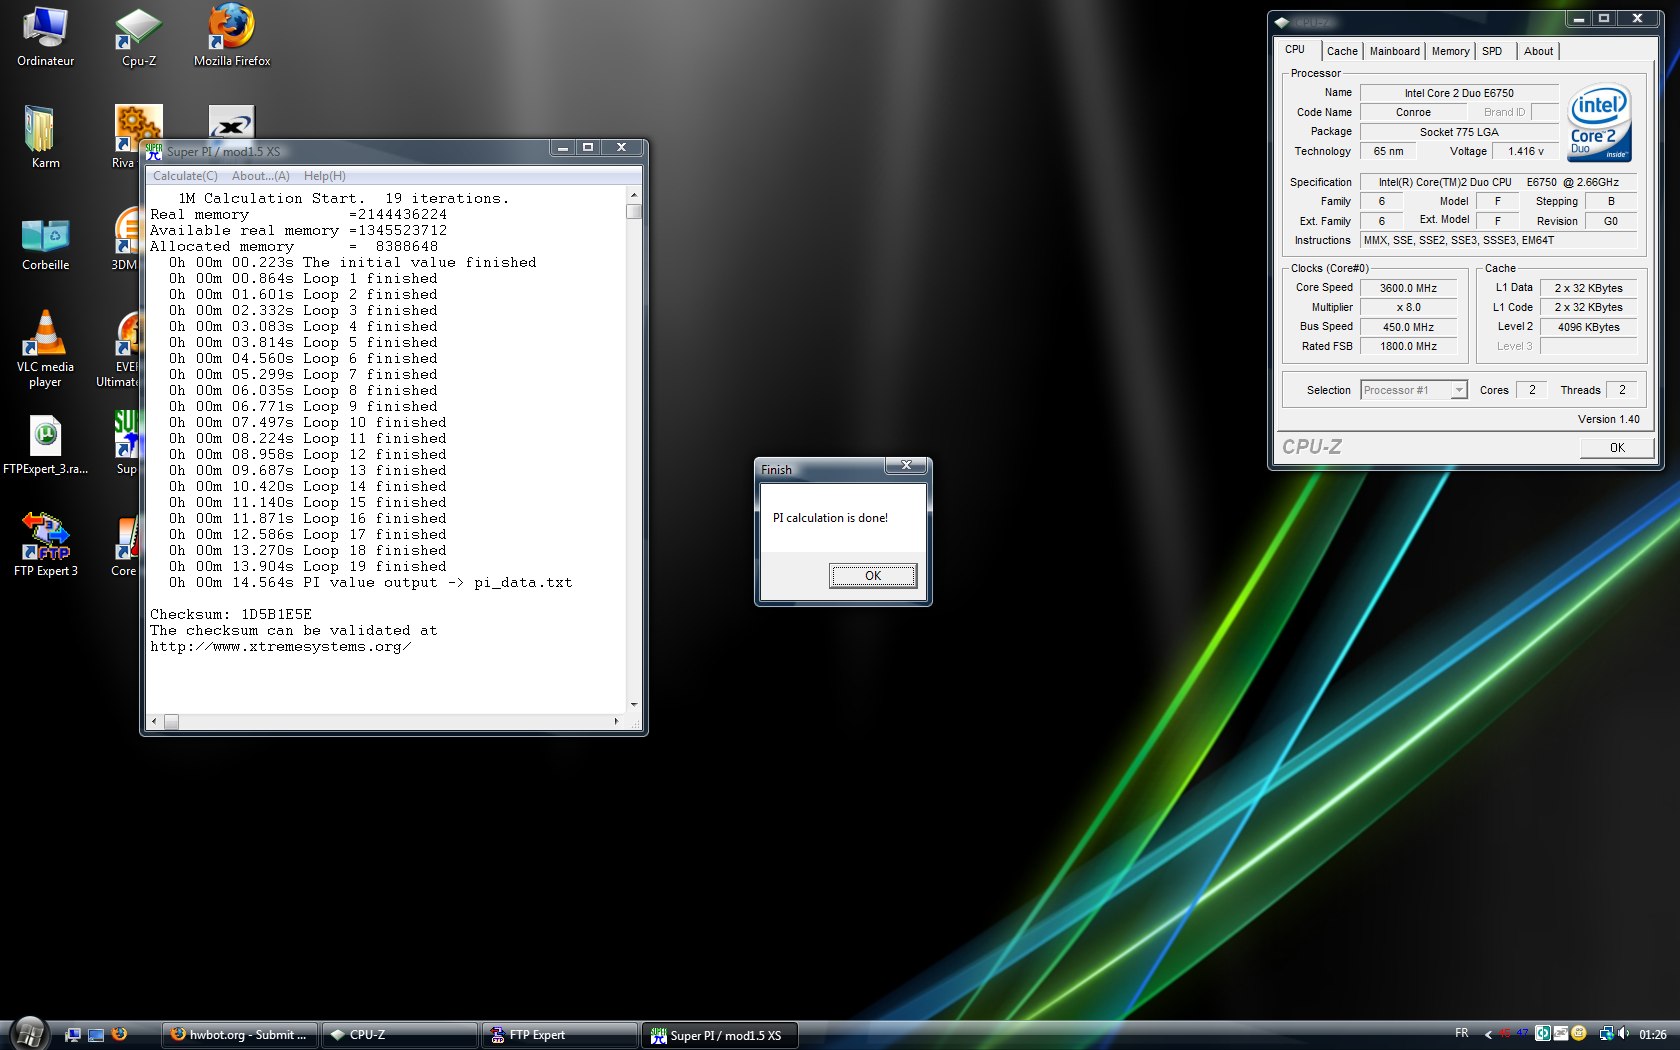Screen dimensions: 1680x1050
Task: Click the Super PI scroll up arrow
Action: (x=634, y=195)
